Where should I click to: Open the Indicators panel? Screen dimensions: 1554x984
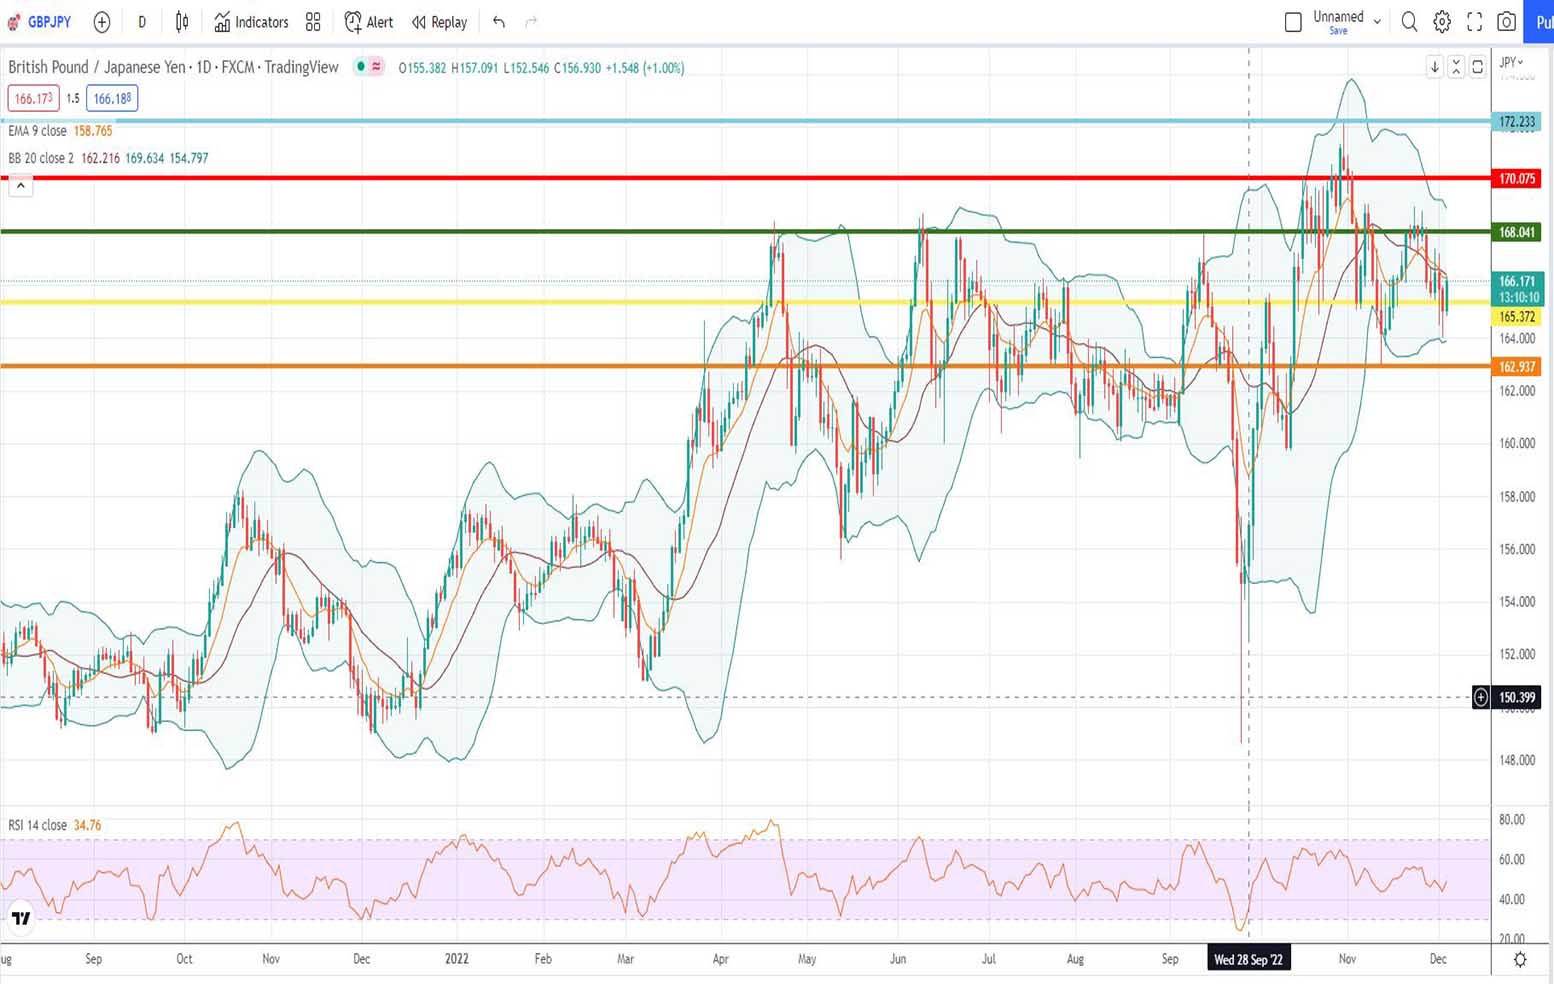click(251, 21)
